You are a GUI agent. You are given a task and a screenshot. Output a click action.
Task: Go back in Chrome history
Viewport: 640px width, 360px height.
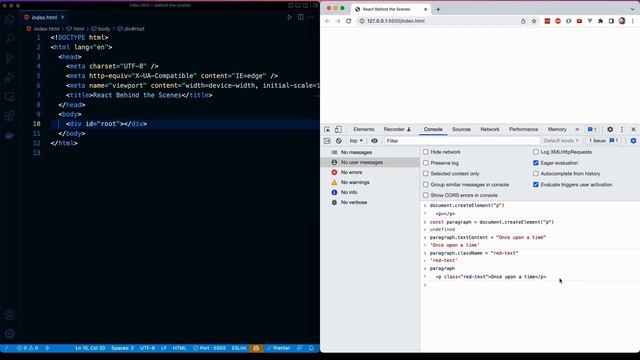327,21
